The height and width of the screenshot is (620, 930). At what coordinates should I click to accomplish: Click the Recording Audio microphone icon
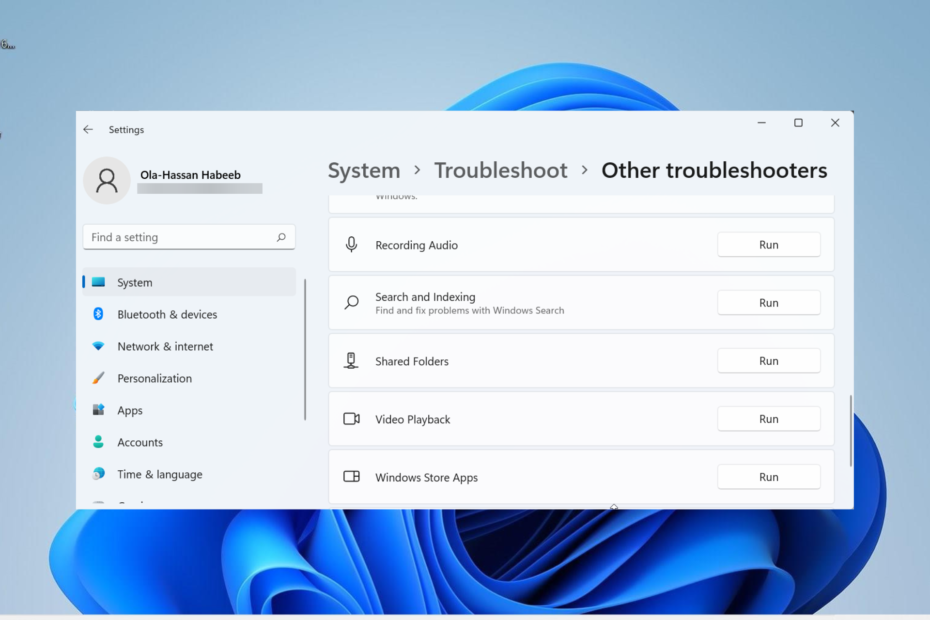pos(351,244)
